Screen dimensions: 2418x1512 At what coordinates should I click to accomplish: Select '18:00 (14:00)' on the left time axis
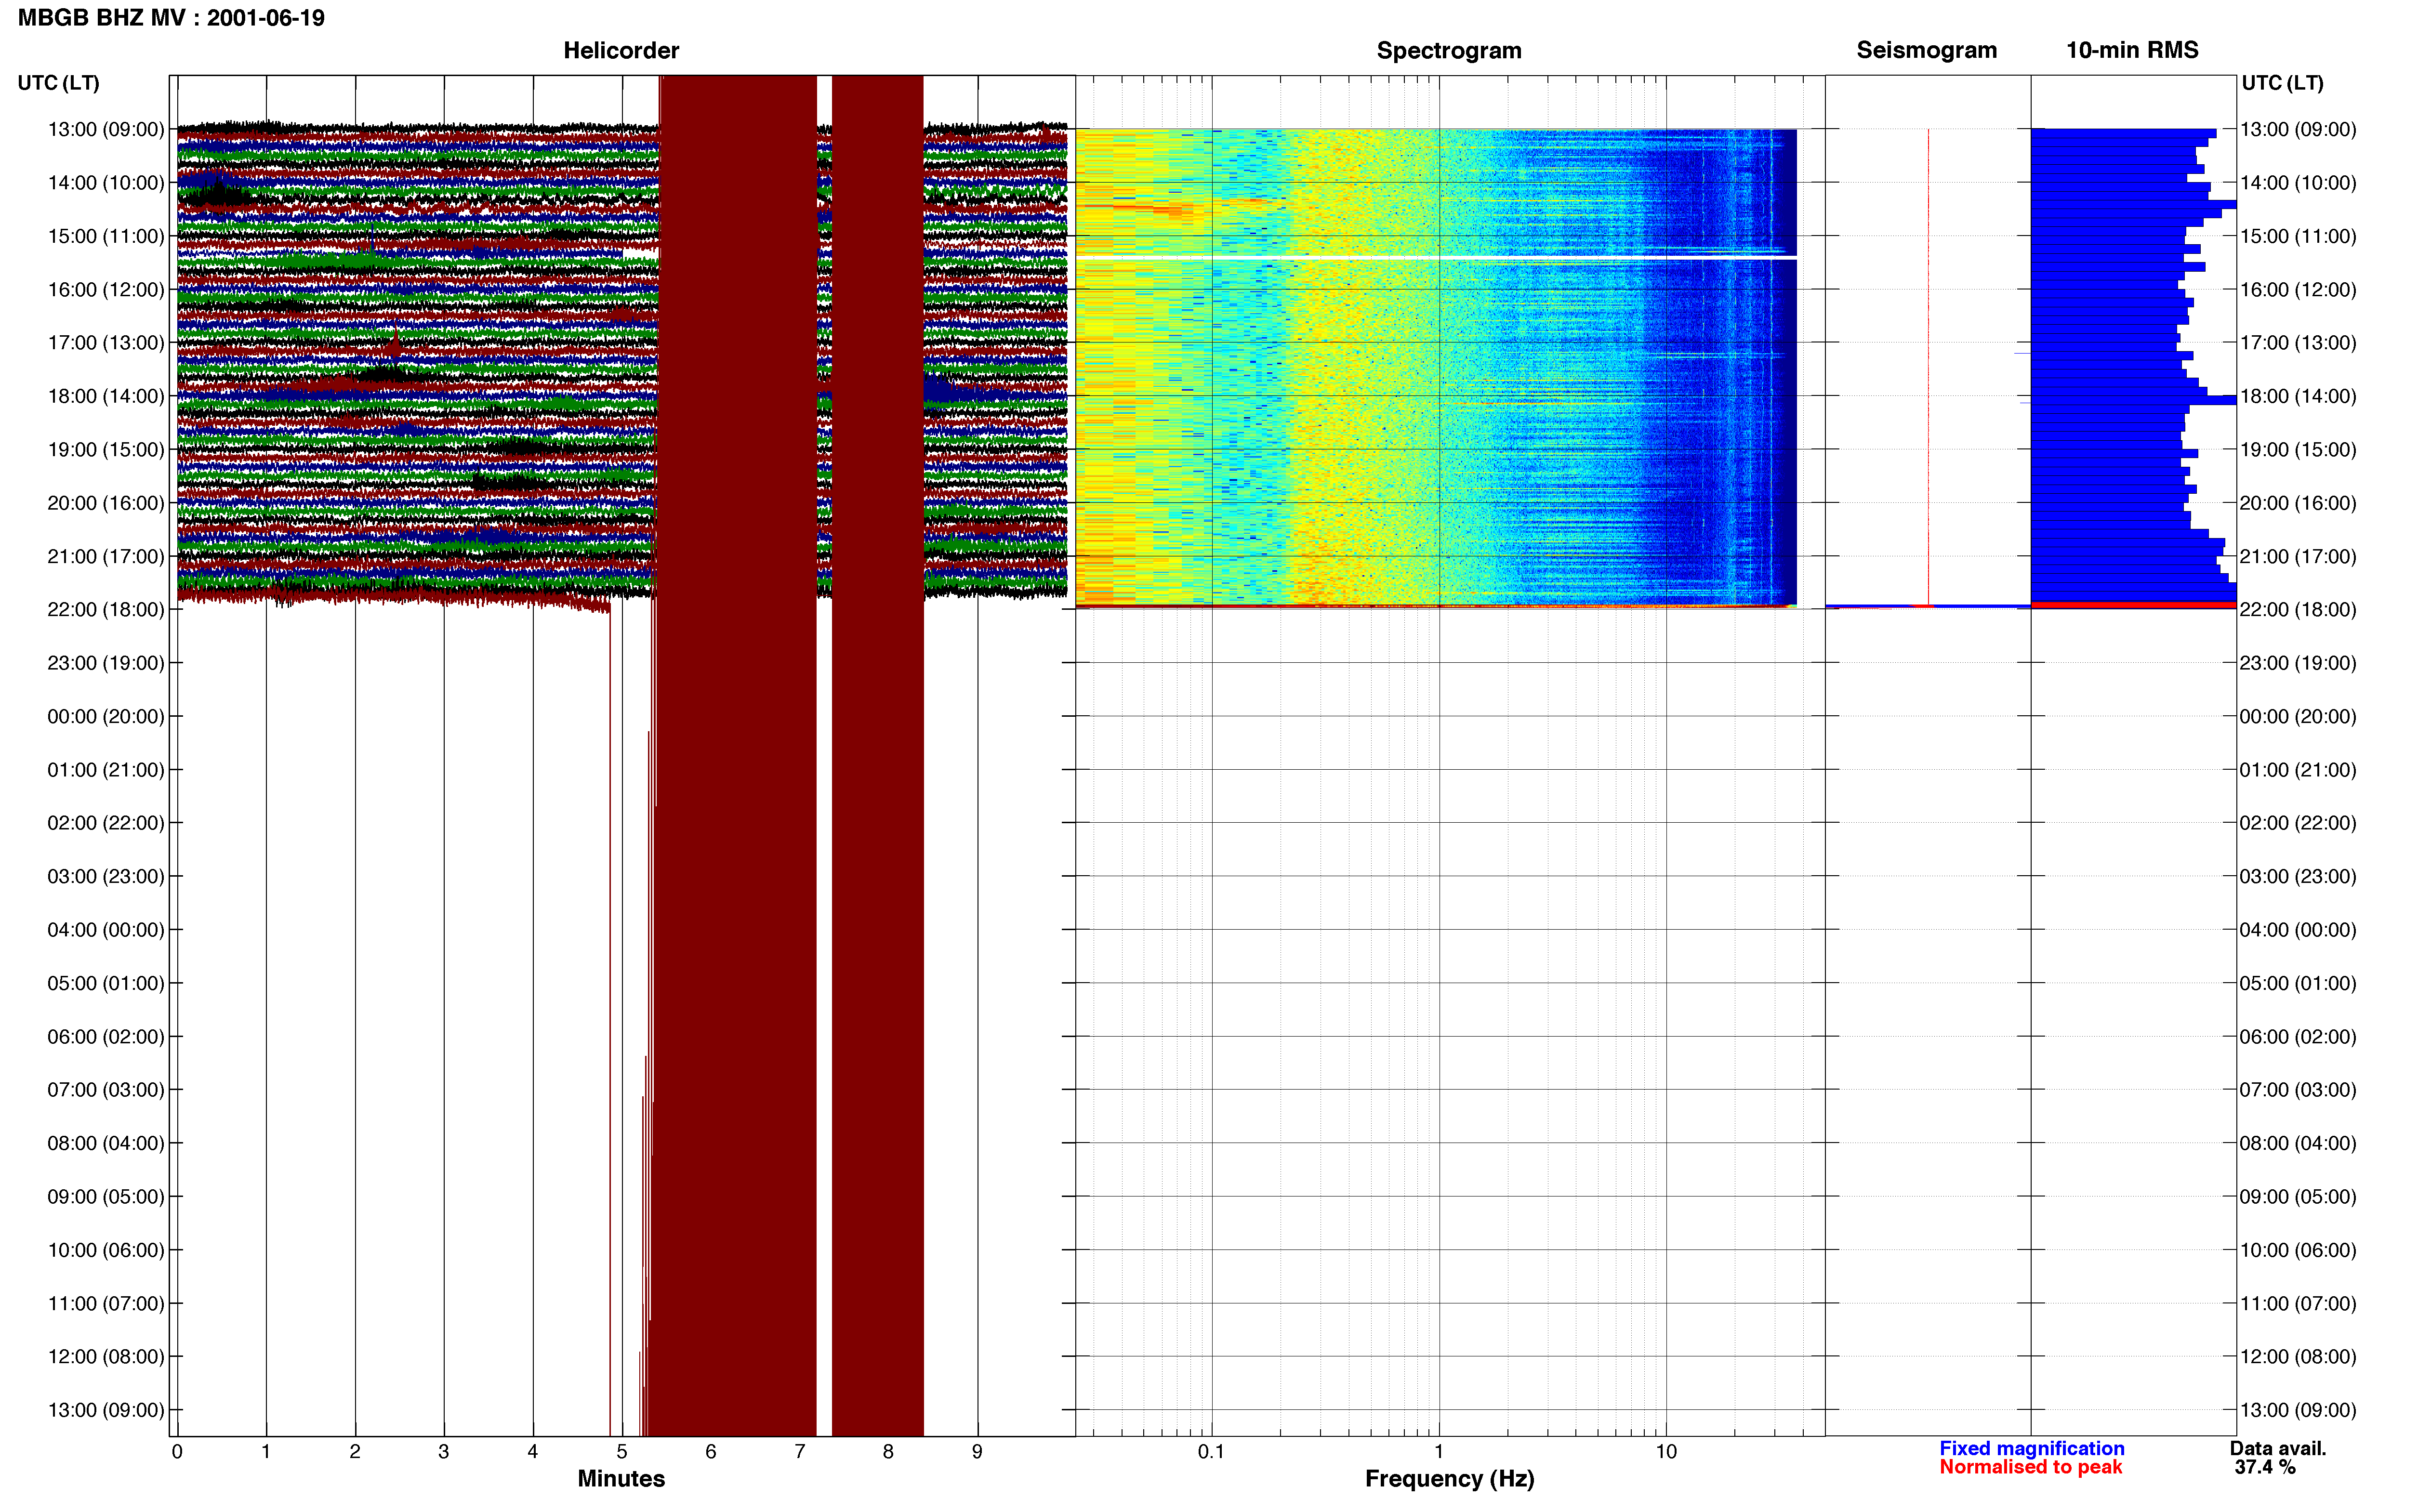tap(106, 396)
